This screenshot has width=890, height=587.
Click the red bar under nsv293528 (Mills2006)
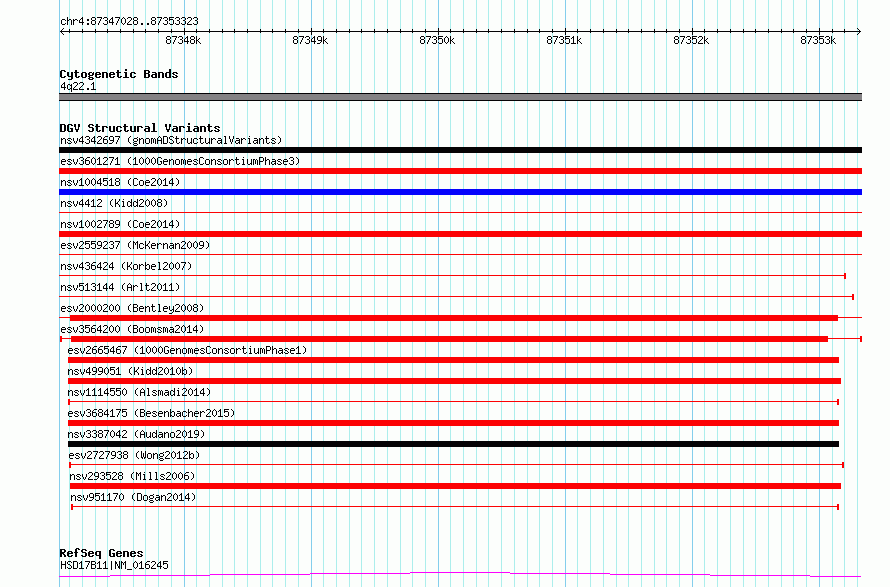[x=455, y=486]
